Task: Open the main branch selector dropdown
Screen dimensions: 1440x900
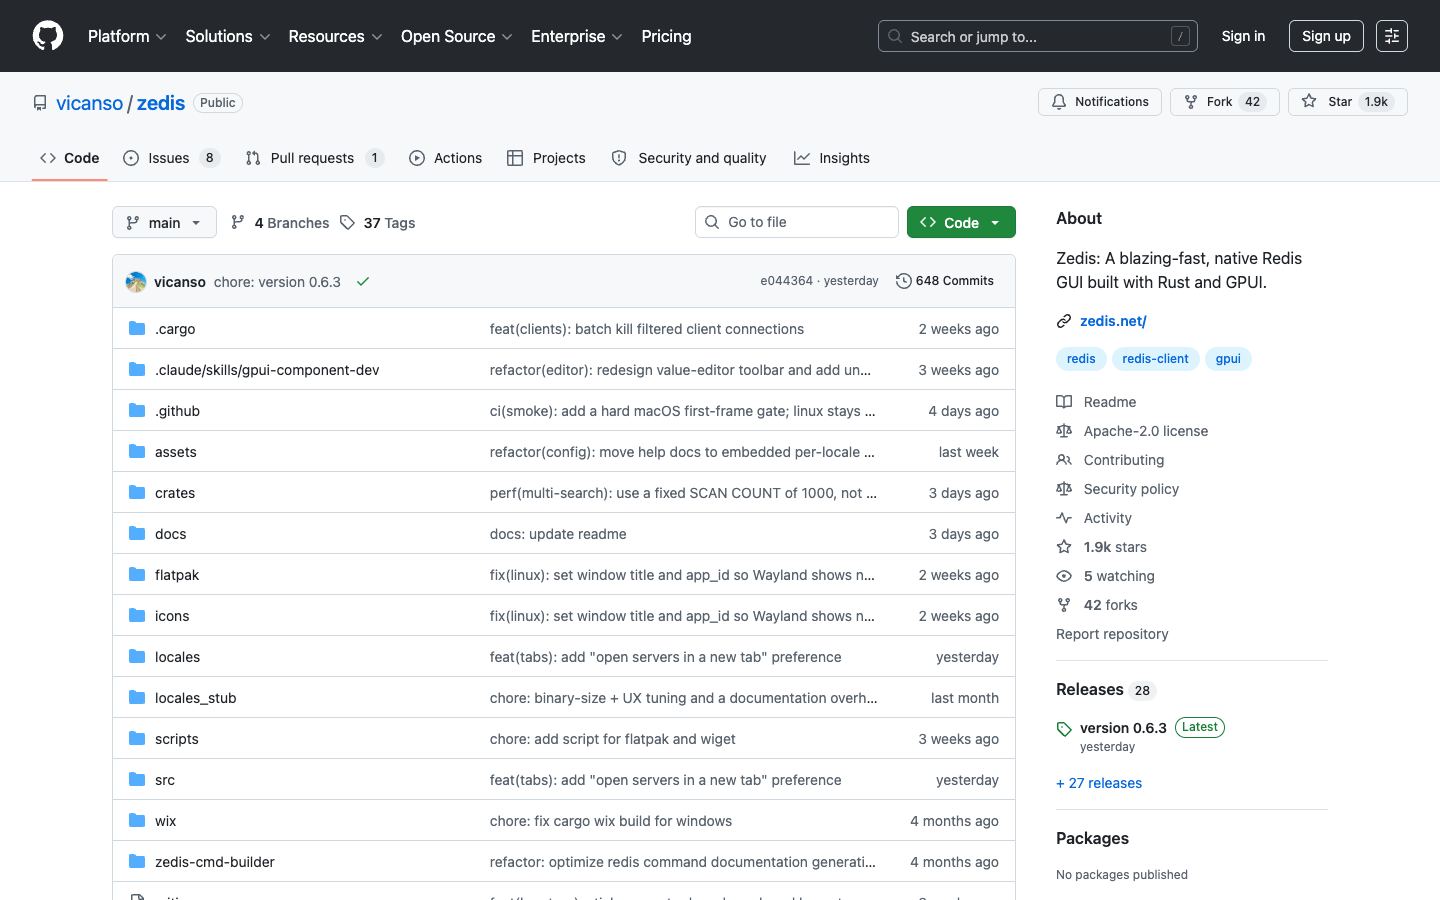Action: pos(164,222)
